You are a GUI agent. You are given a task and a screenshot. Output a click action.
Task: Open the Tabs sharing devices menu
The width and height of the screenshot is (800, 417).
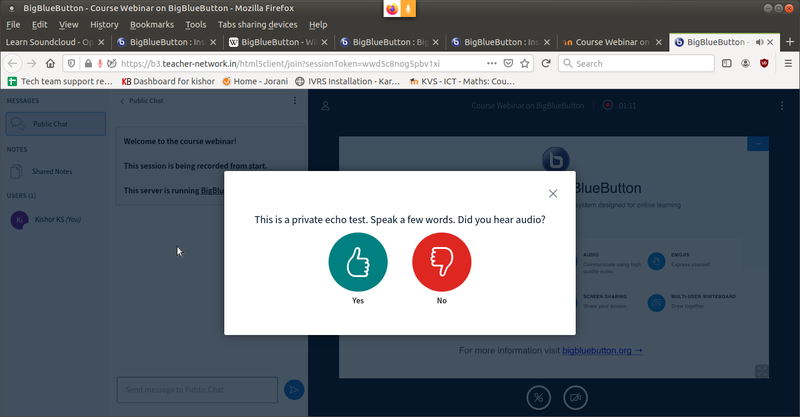pos(257,24)
